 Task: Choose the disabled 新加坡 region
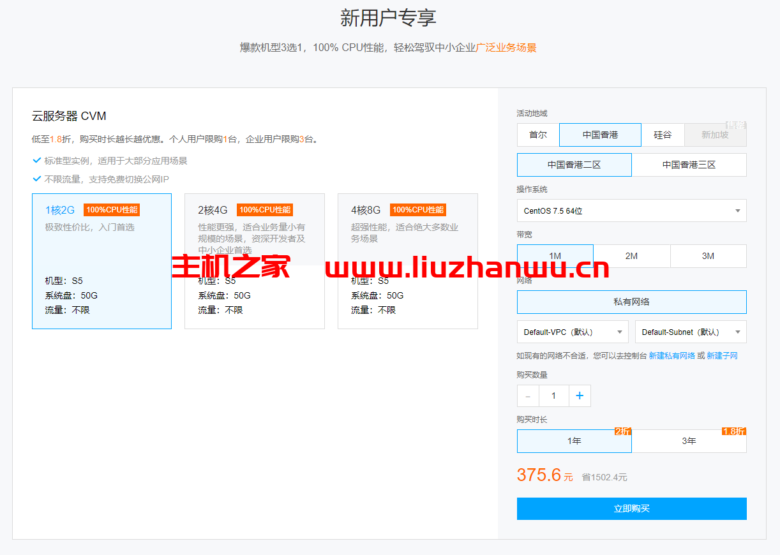tap(715, 135)
